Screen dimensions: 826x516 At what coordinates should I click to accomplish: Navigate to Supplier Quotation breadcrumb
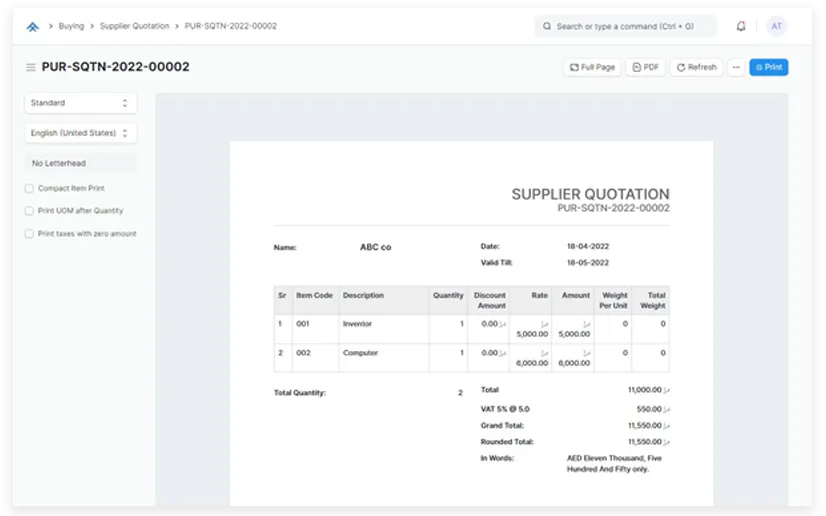[x=134, y=26]
